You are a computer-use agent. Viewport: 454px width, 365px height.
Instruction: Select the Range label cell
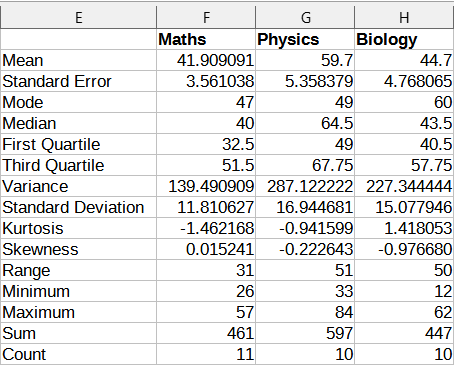tap(78, 270)
